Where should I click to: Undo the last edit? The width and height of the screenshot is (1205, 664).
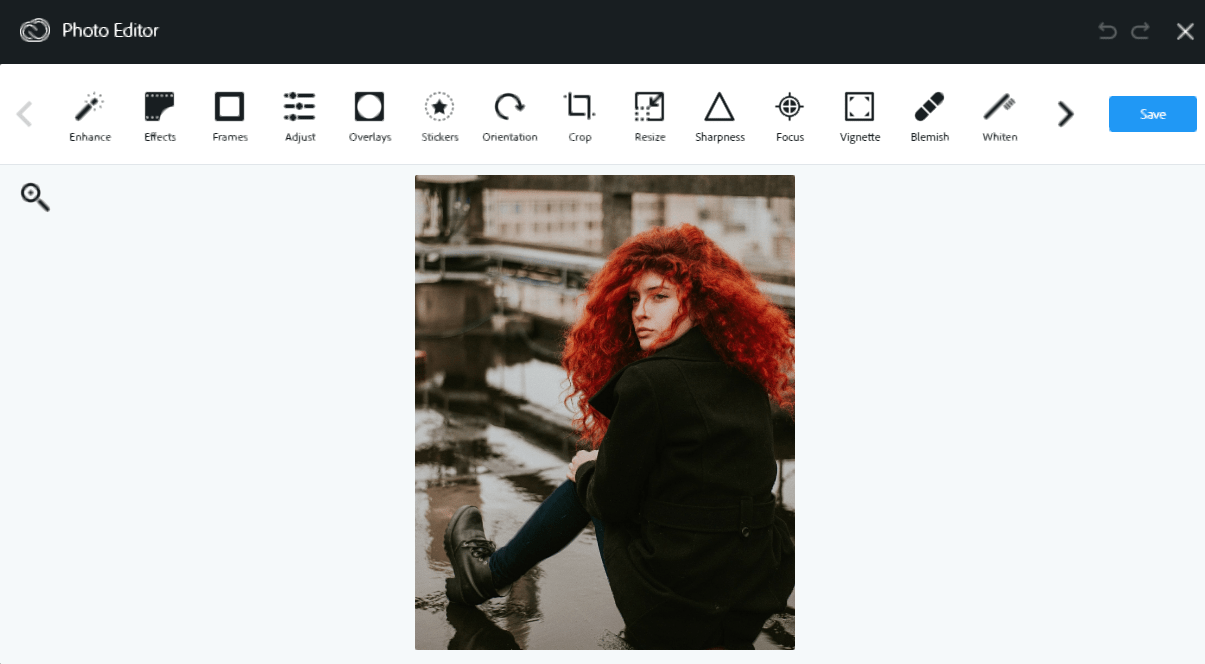point(1106,31)
